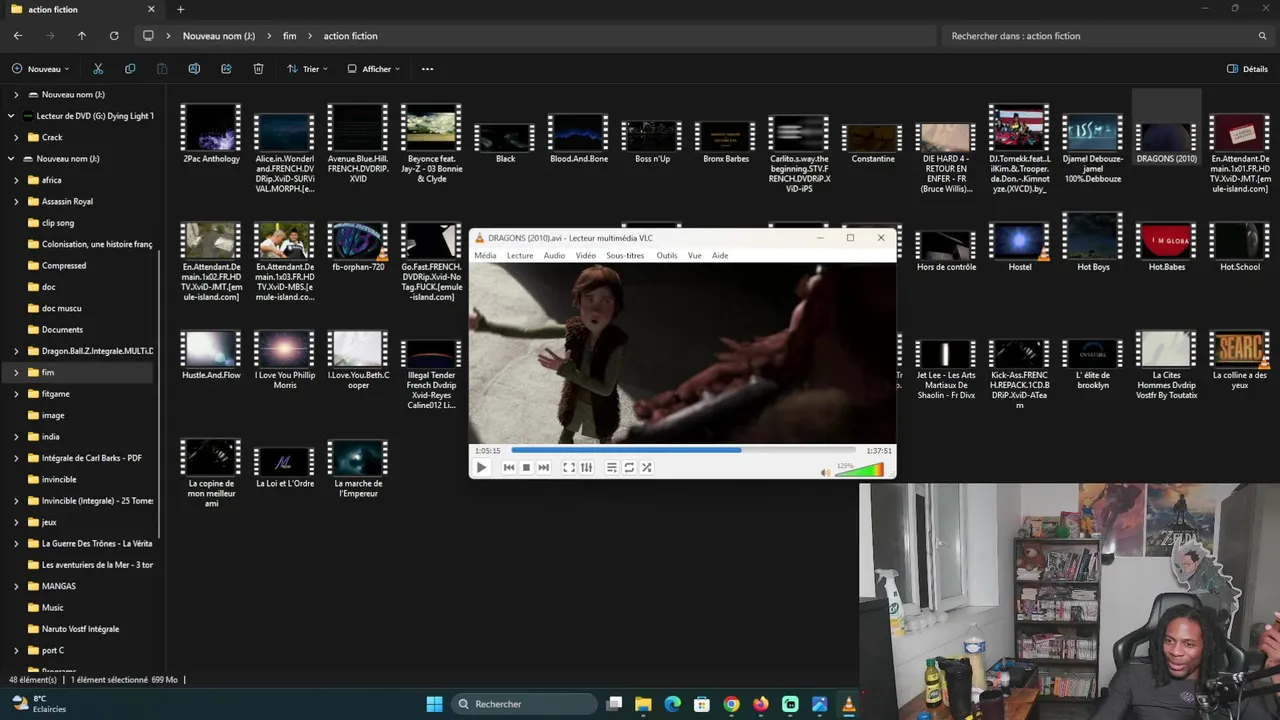Expand the Crack folder in tree
This screenshot has height=720, width=1280.
16,137
